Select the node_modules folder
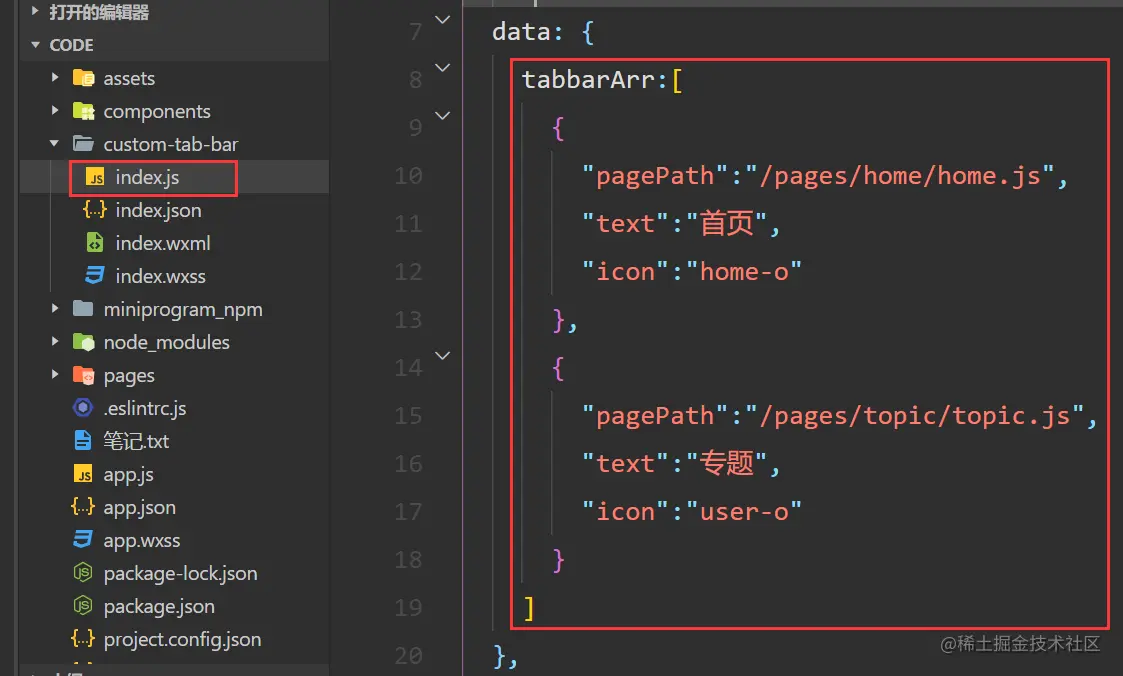Image resolution: width=1123 pixels, height=676 pixels. (166, 343)
